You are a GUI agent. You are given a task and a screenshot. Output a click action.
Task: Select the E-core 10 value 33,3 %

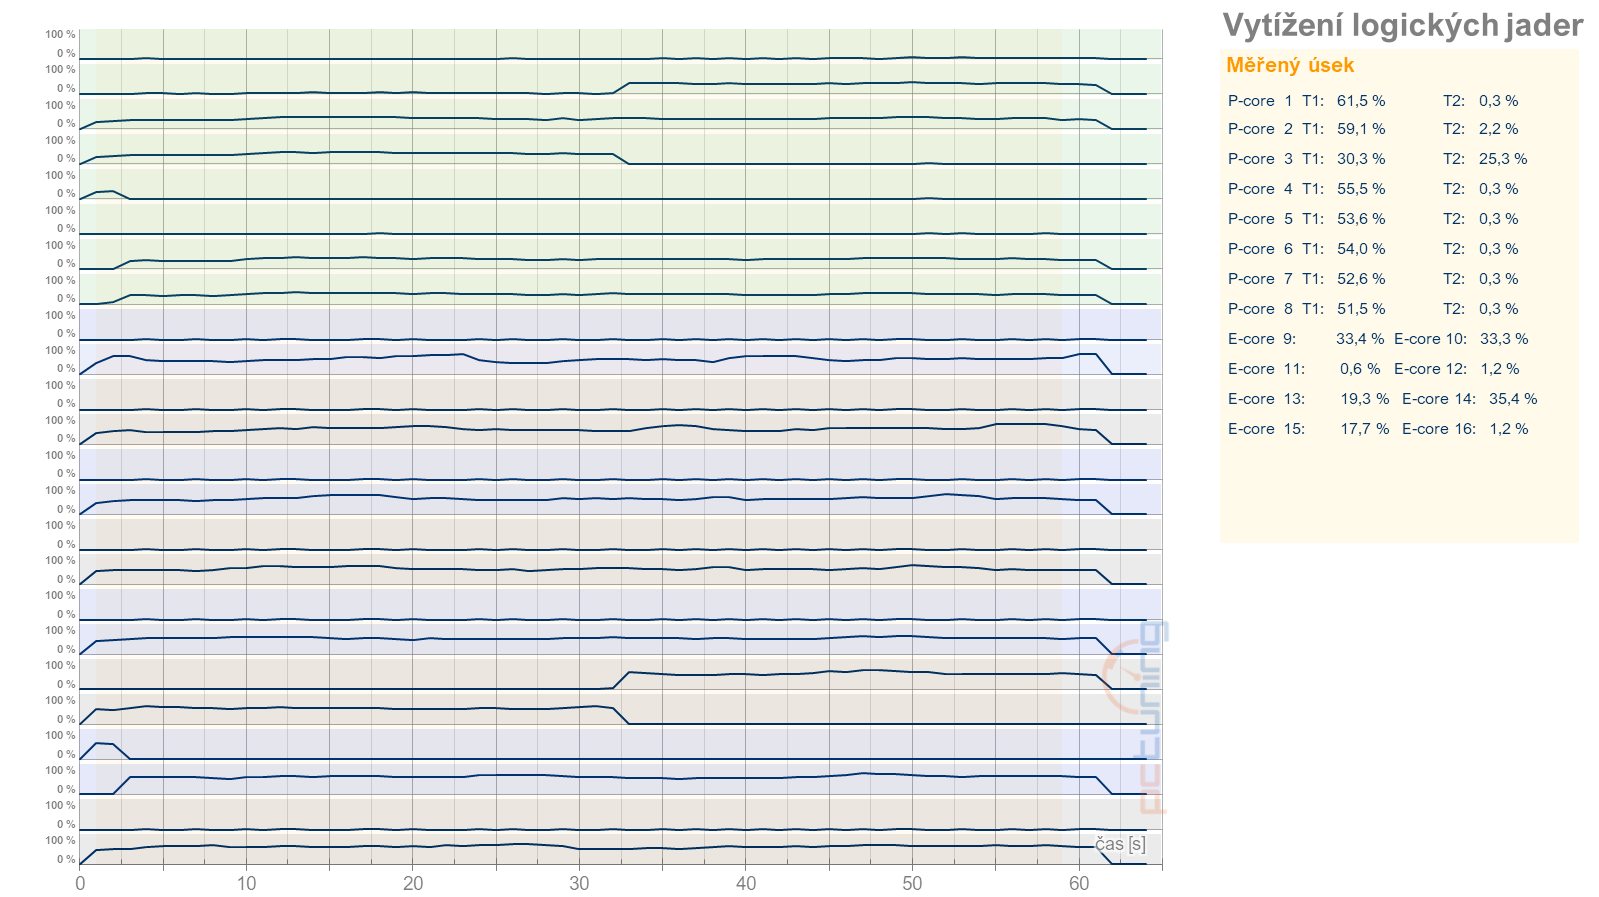pos(1504,339)
